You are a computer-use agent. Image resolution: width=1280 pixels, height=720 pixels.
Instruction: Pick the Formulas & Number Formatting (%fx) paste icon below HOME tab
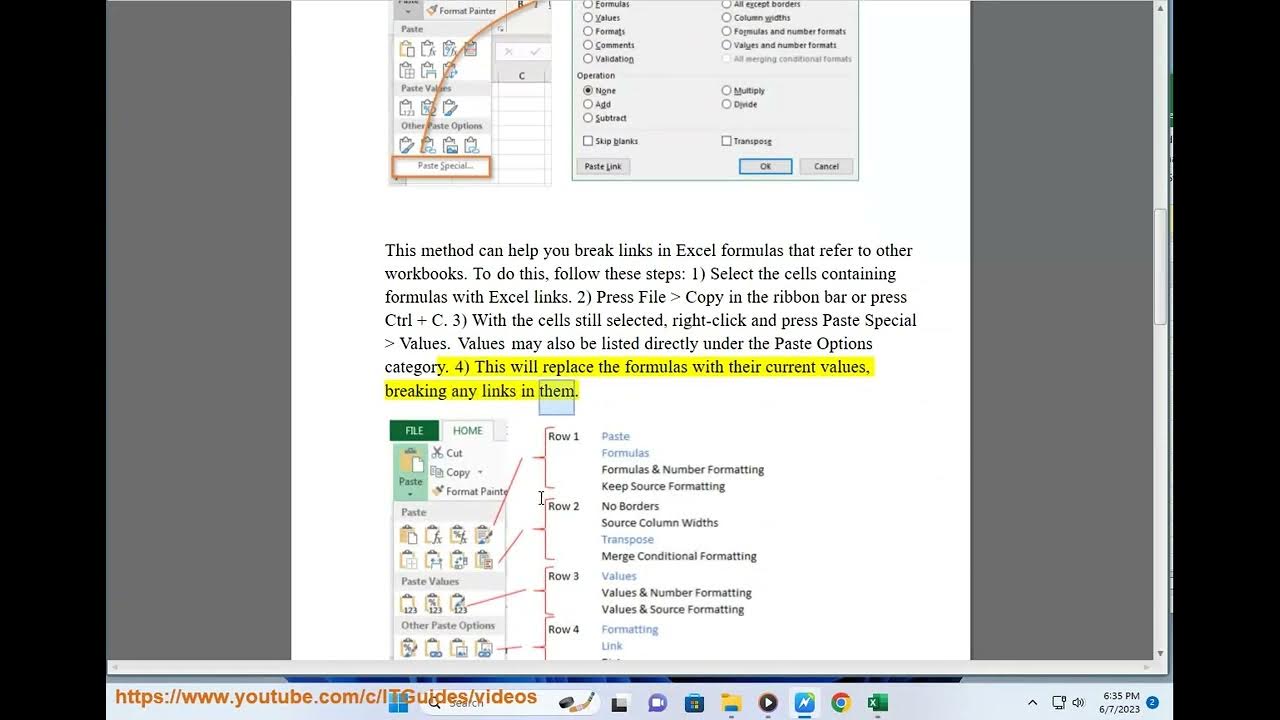[458, 535]
